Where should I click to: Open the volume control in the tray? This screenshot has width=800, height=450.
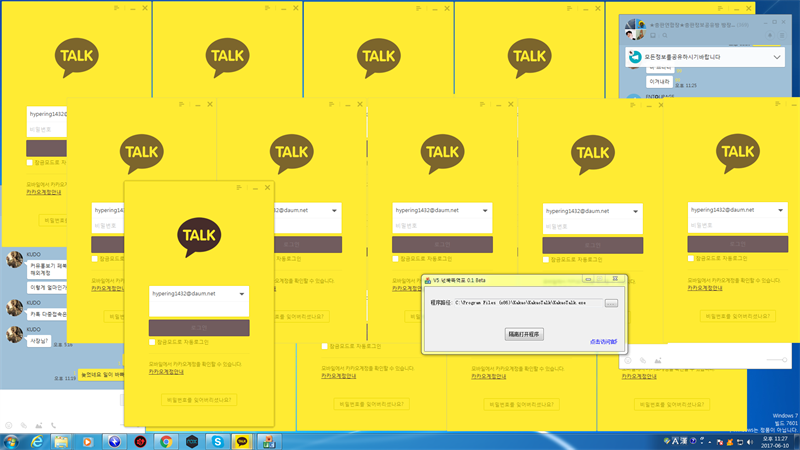point(749,442)
